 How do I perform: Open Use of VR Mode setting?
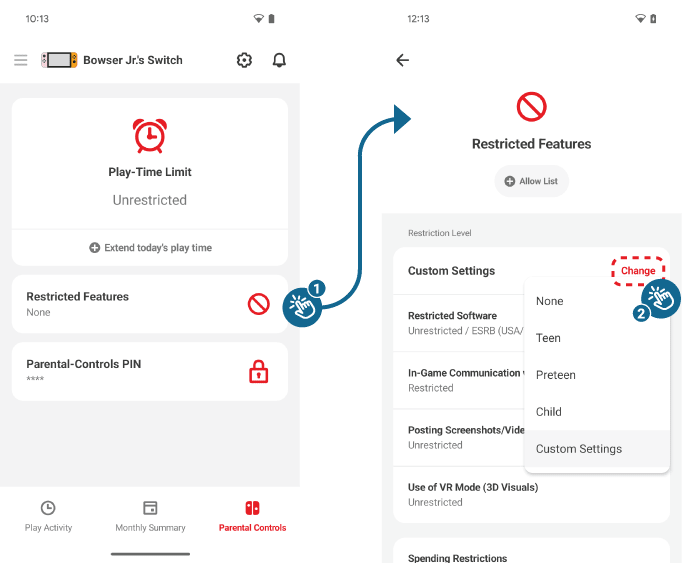[473, 494]
